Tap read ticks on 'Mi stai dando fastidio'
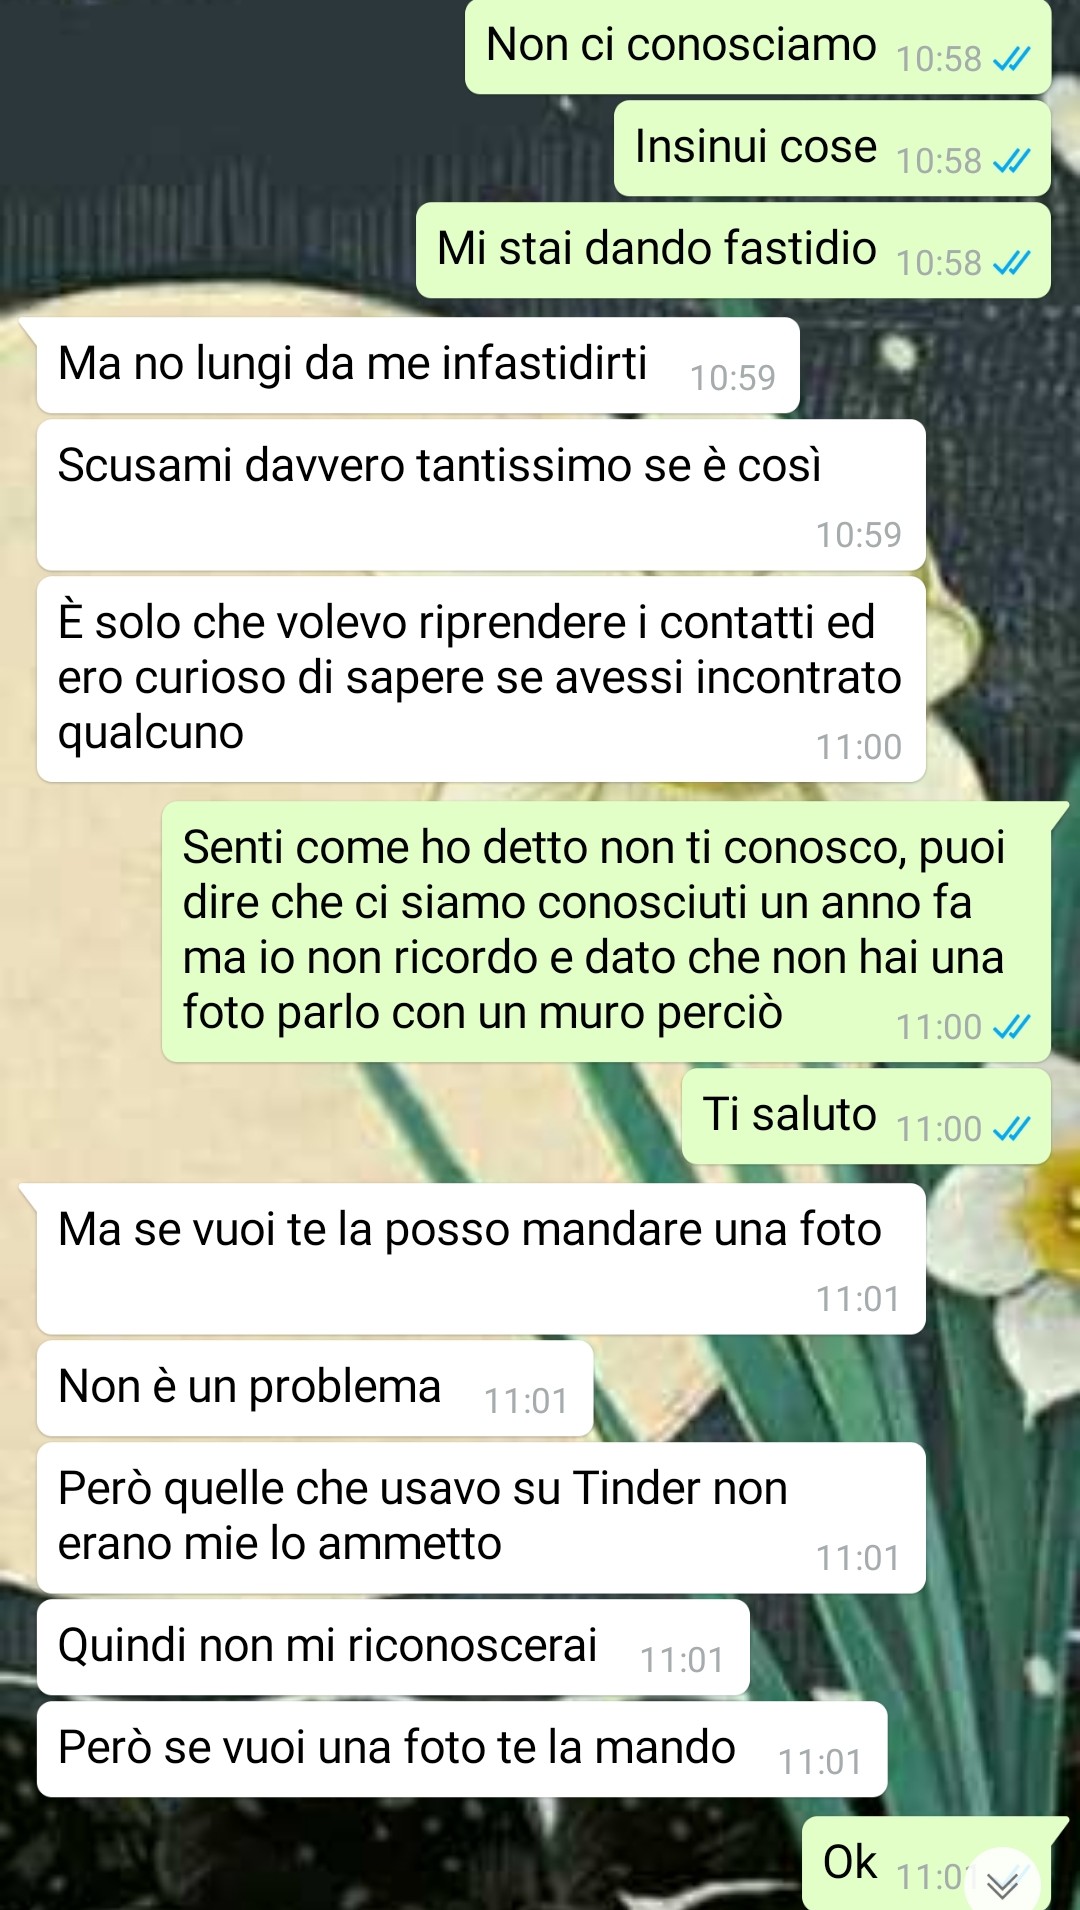The height and width of the screenshot is (1910, 1080). click(x=1011, y=263)
